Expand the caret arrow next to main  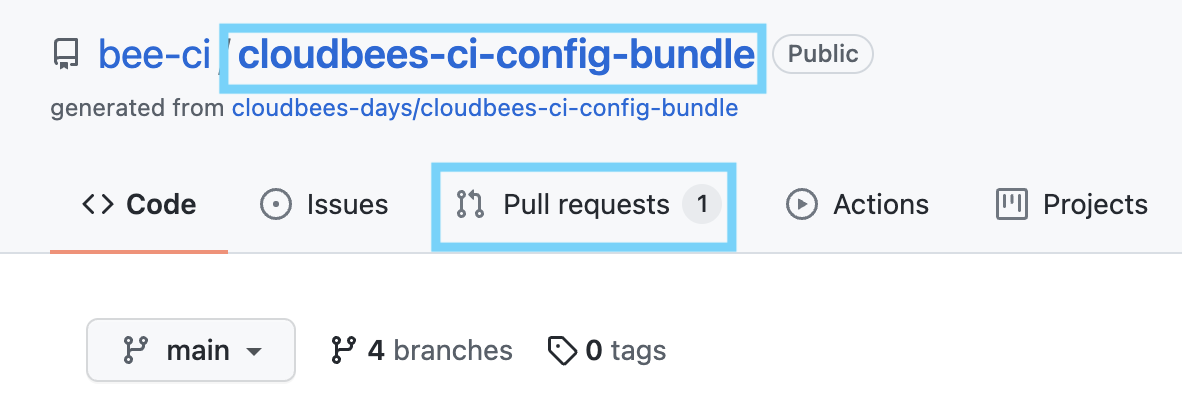coord(254,351)
